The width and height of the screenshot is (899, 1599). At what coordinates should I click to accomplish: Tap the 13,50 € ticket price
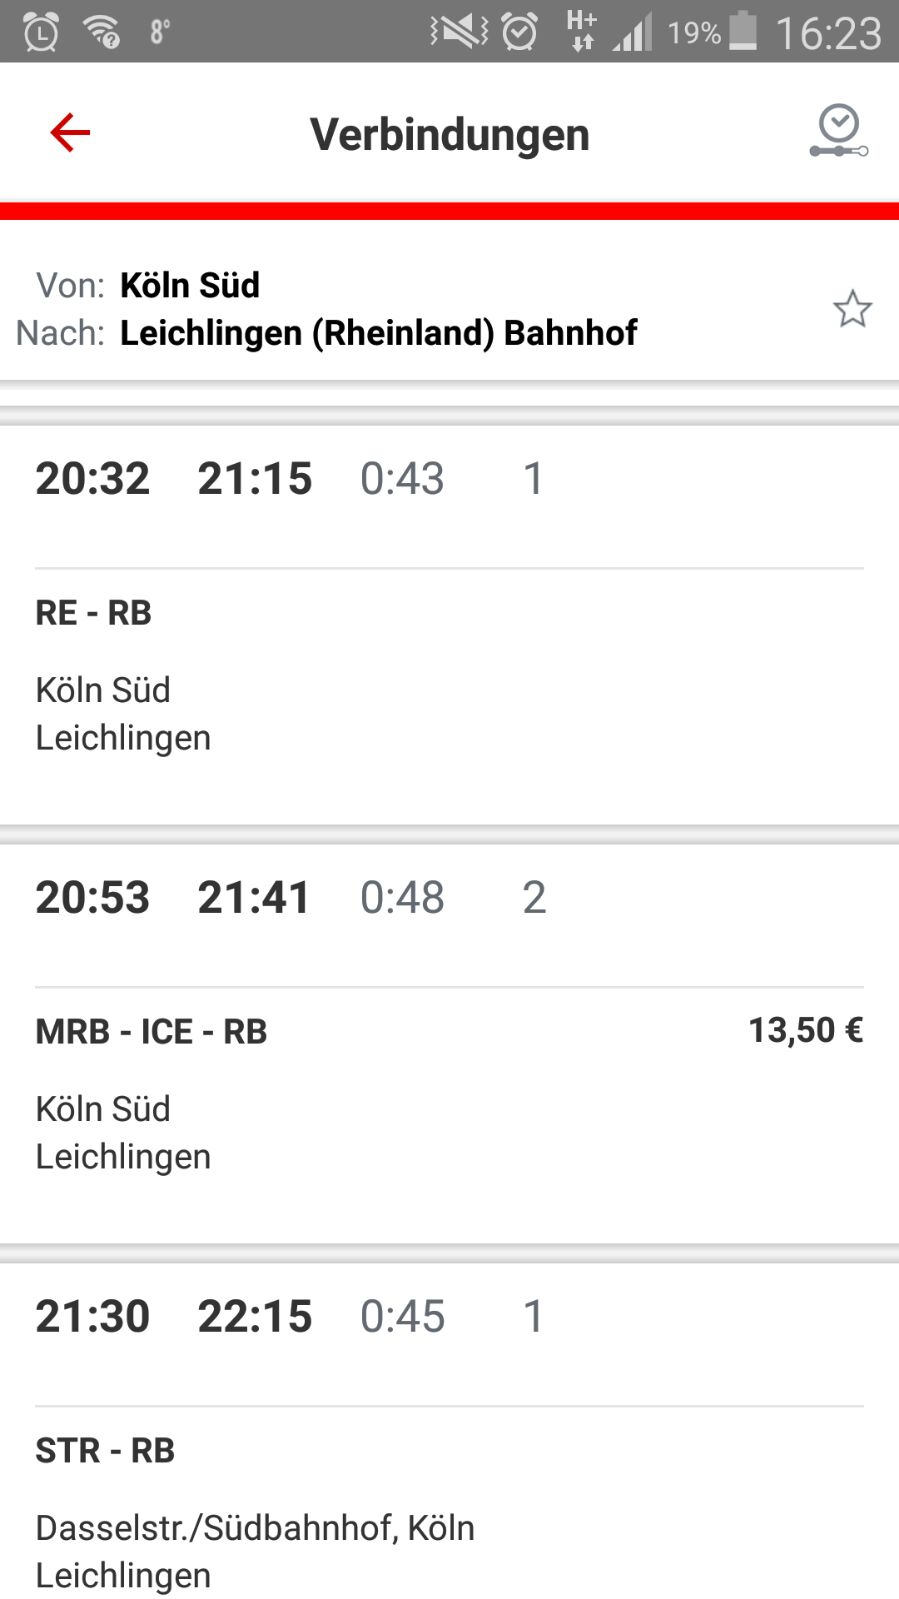805,1030
